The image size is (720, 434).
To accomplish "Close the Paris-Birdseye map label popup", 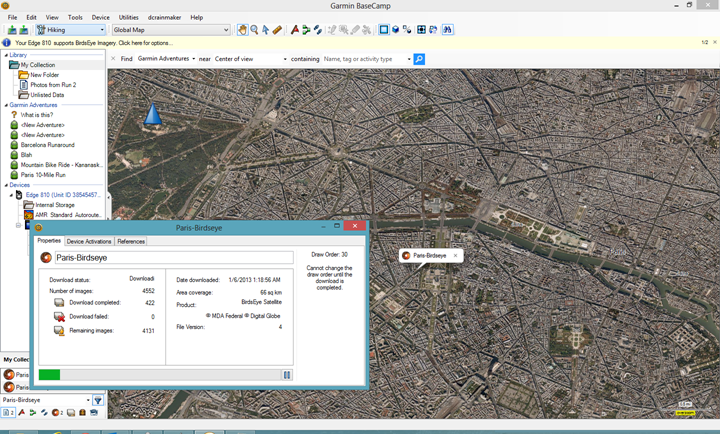I will click(456, 255).
